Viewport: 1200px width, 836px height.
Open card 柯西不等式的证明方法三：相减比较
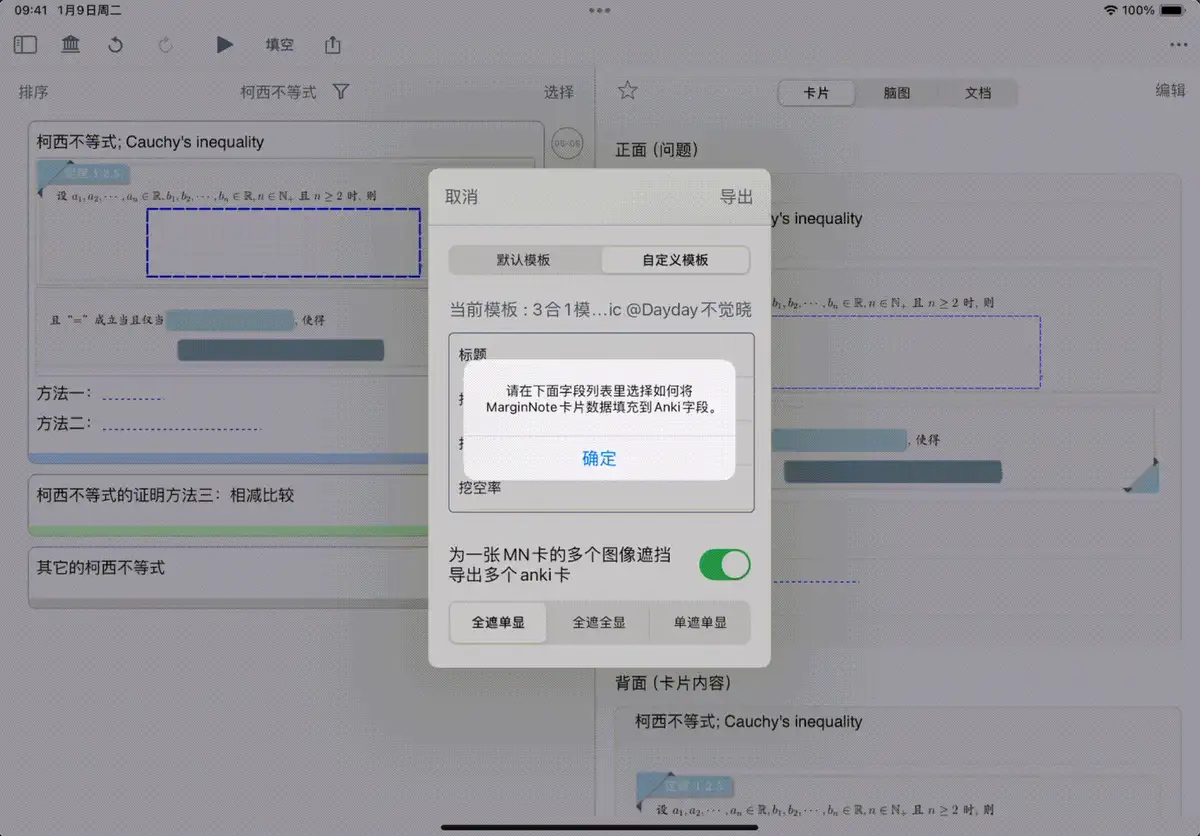pos(230,504)
